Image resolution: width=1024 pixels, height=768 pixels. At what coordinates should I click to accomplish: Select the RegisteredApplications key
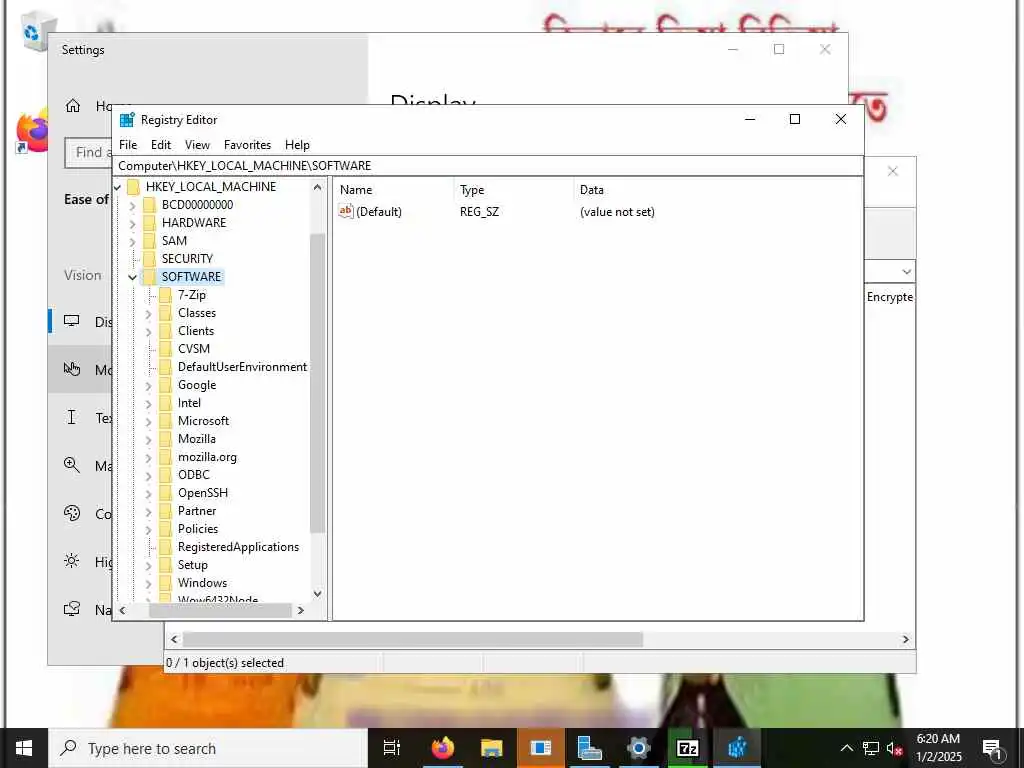pos(238,547)
